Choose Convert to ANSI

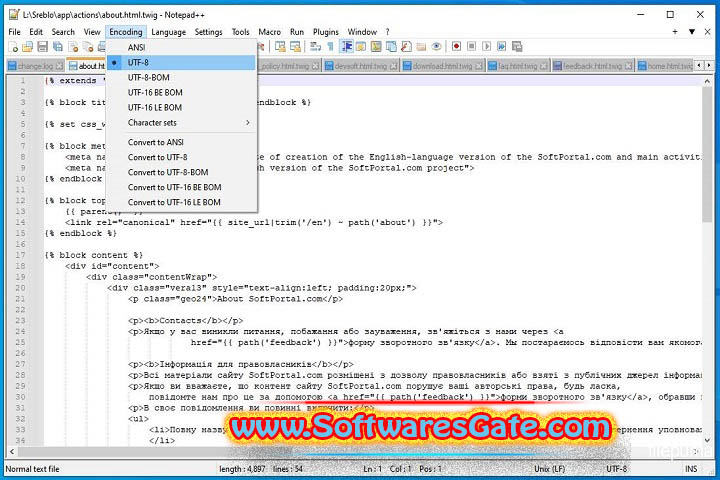point(181,142)
